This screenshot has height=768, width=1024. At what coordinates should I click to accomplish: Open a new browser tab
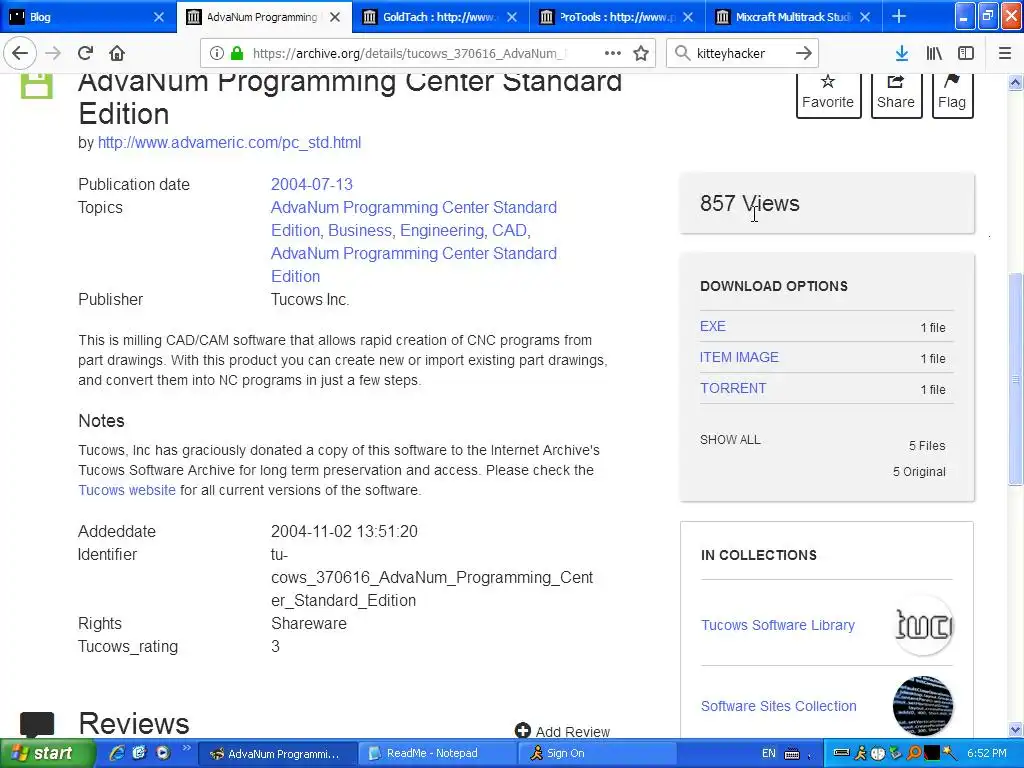click(x=899, y=16)
